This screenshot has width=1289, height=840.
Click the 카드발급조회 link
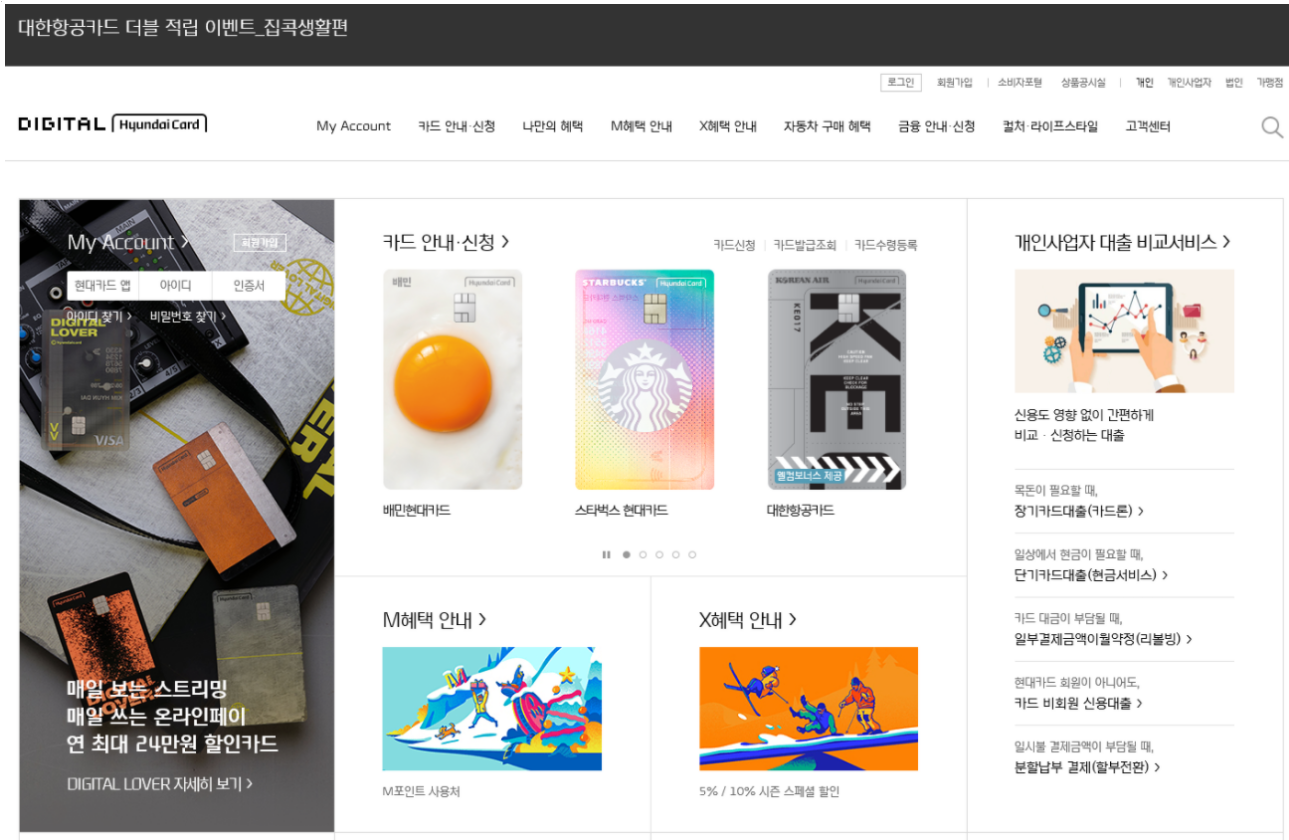pyautogui.click(x=805, y=245)
